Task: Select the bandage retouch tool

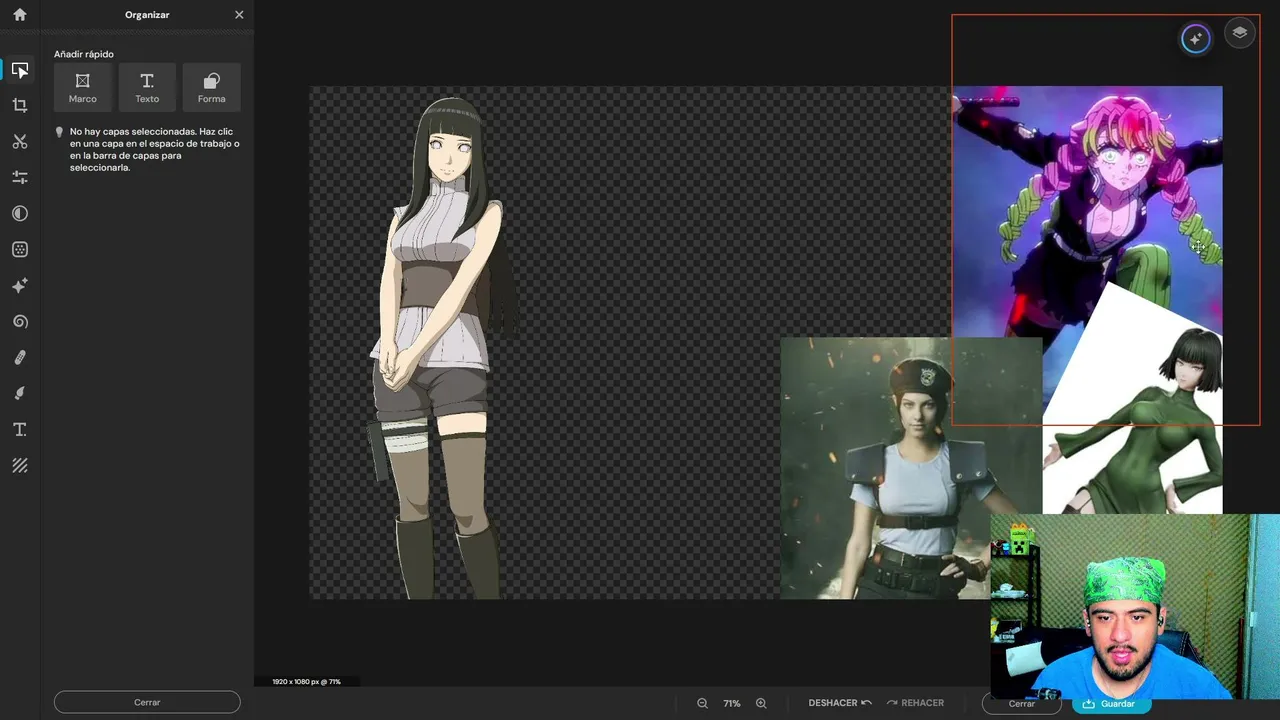Action: point(20,357)
